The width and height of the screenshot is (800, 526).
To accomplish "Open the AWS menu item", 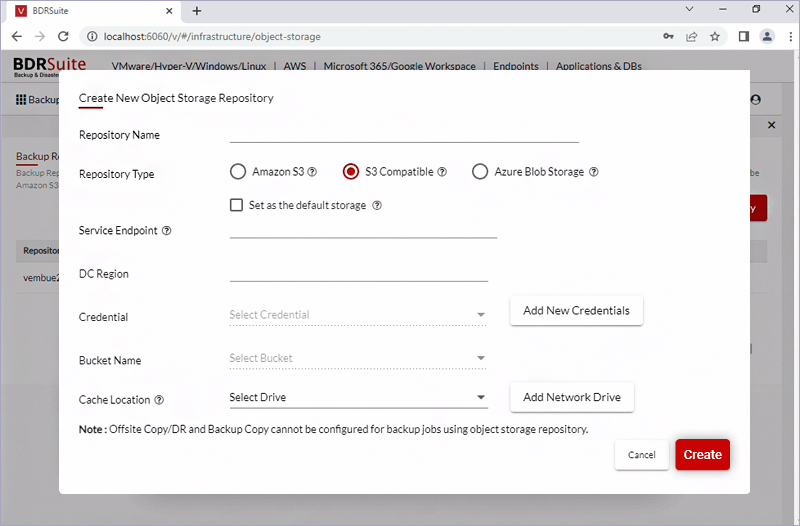I will point(295,66).
